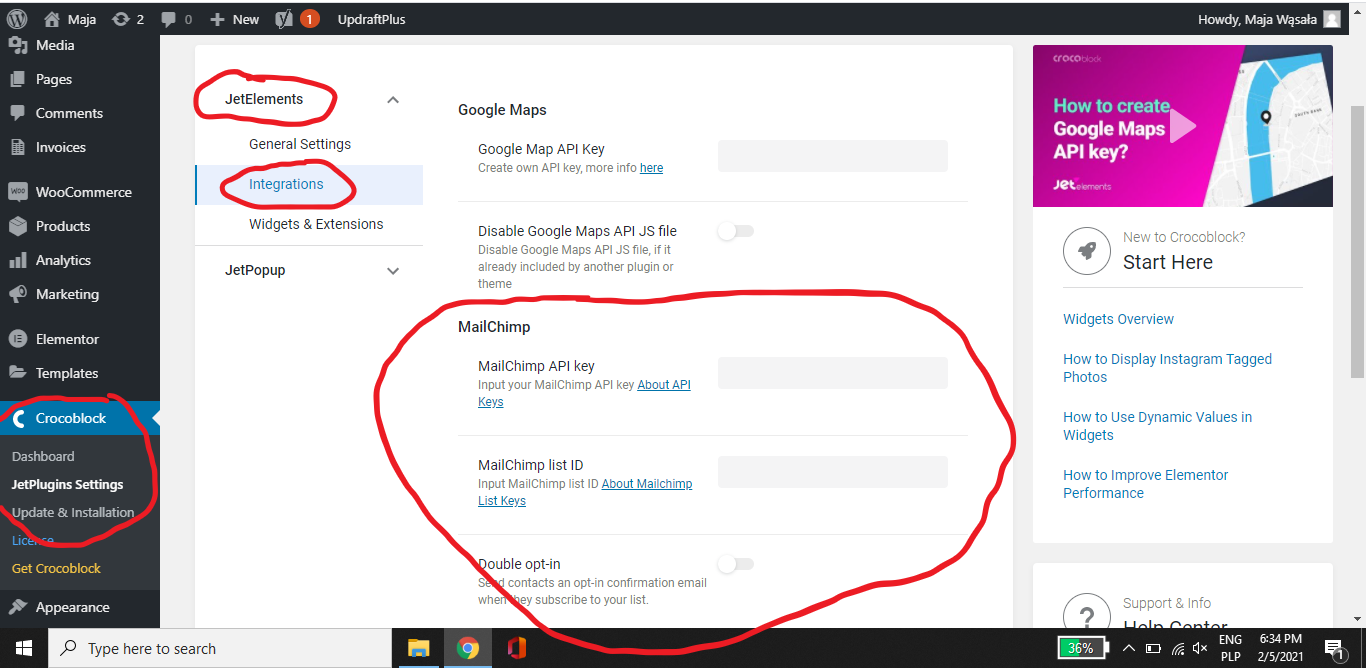Open Update & Installation submenu
1366x668 pixels.
point(73,512)
